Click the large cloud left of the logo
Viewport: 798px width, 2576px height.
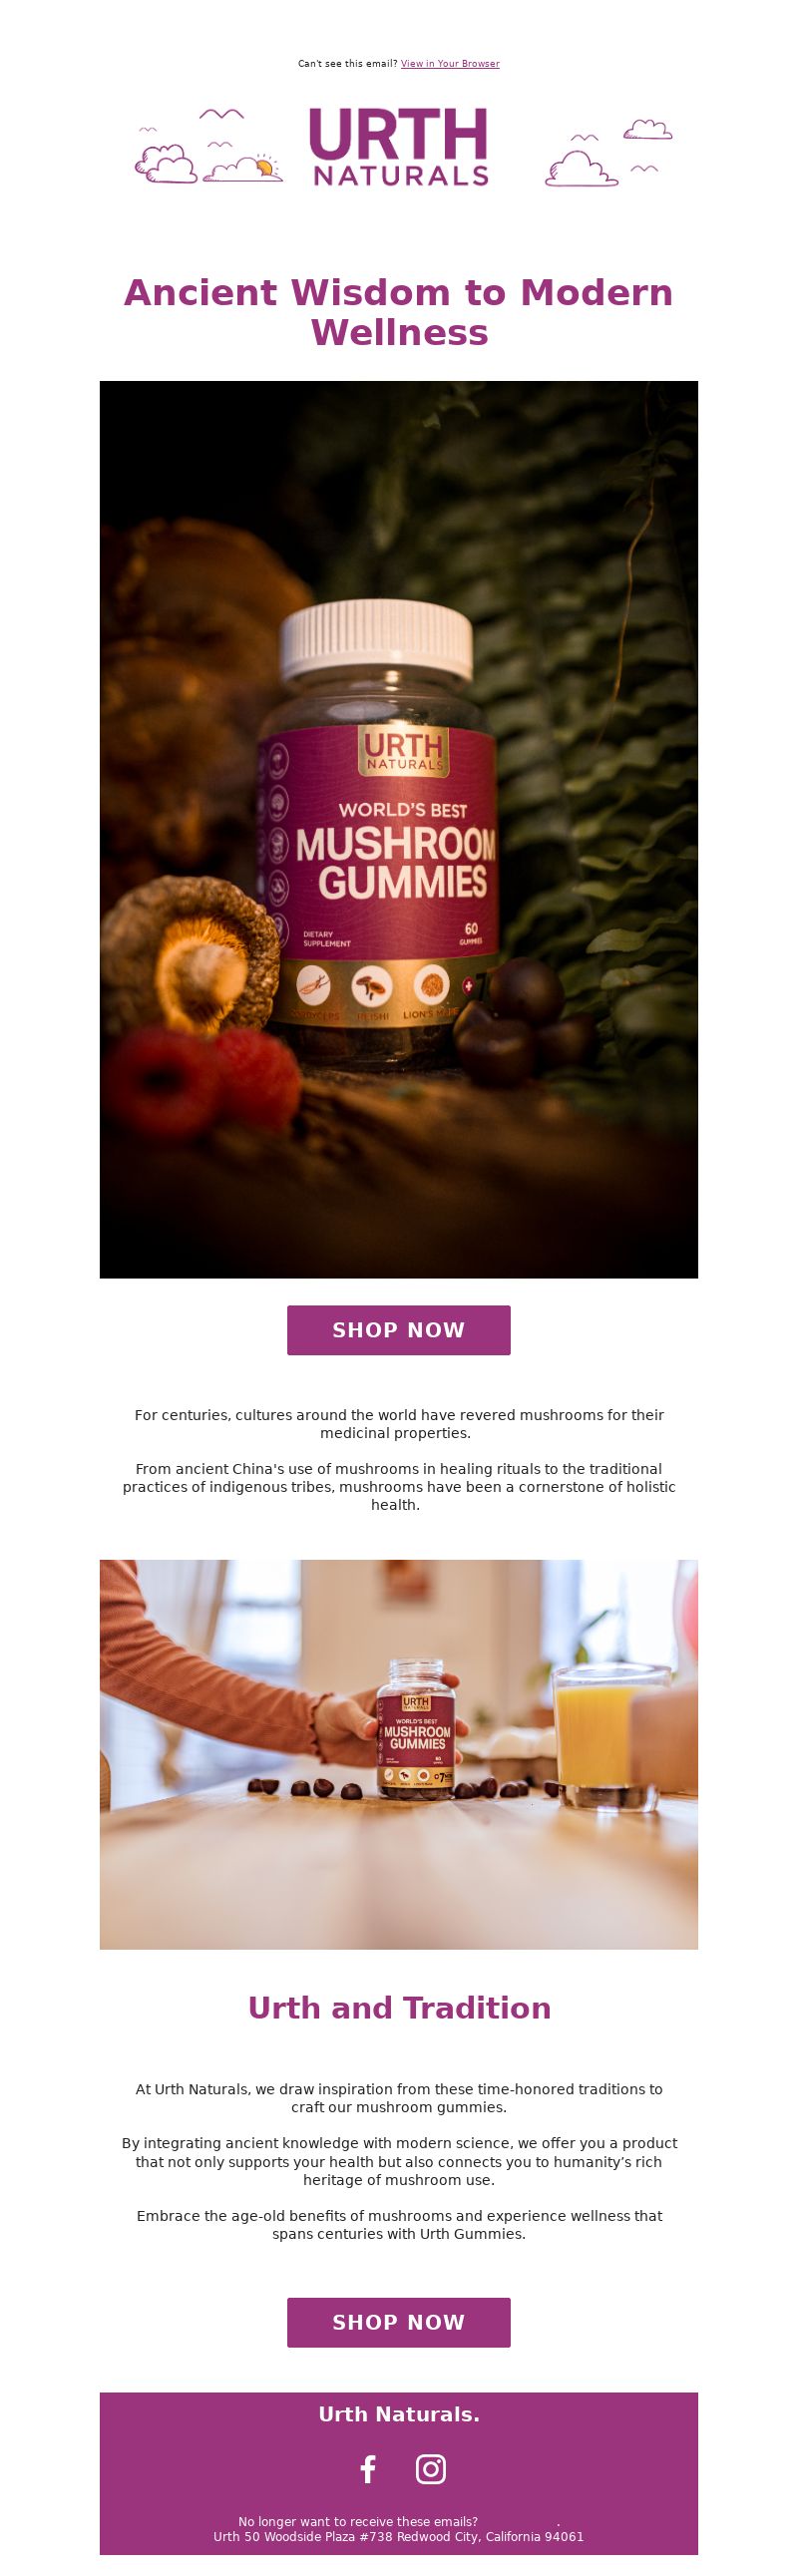click(x=166, y=164)
